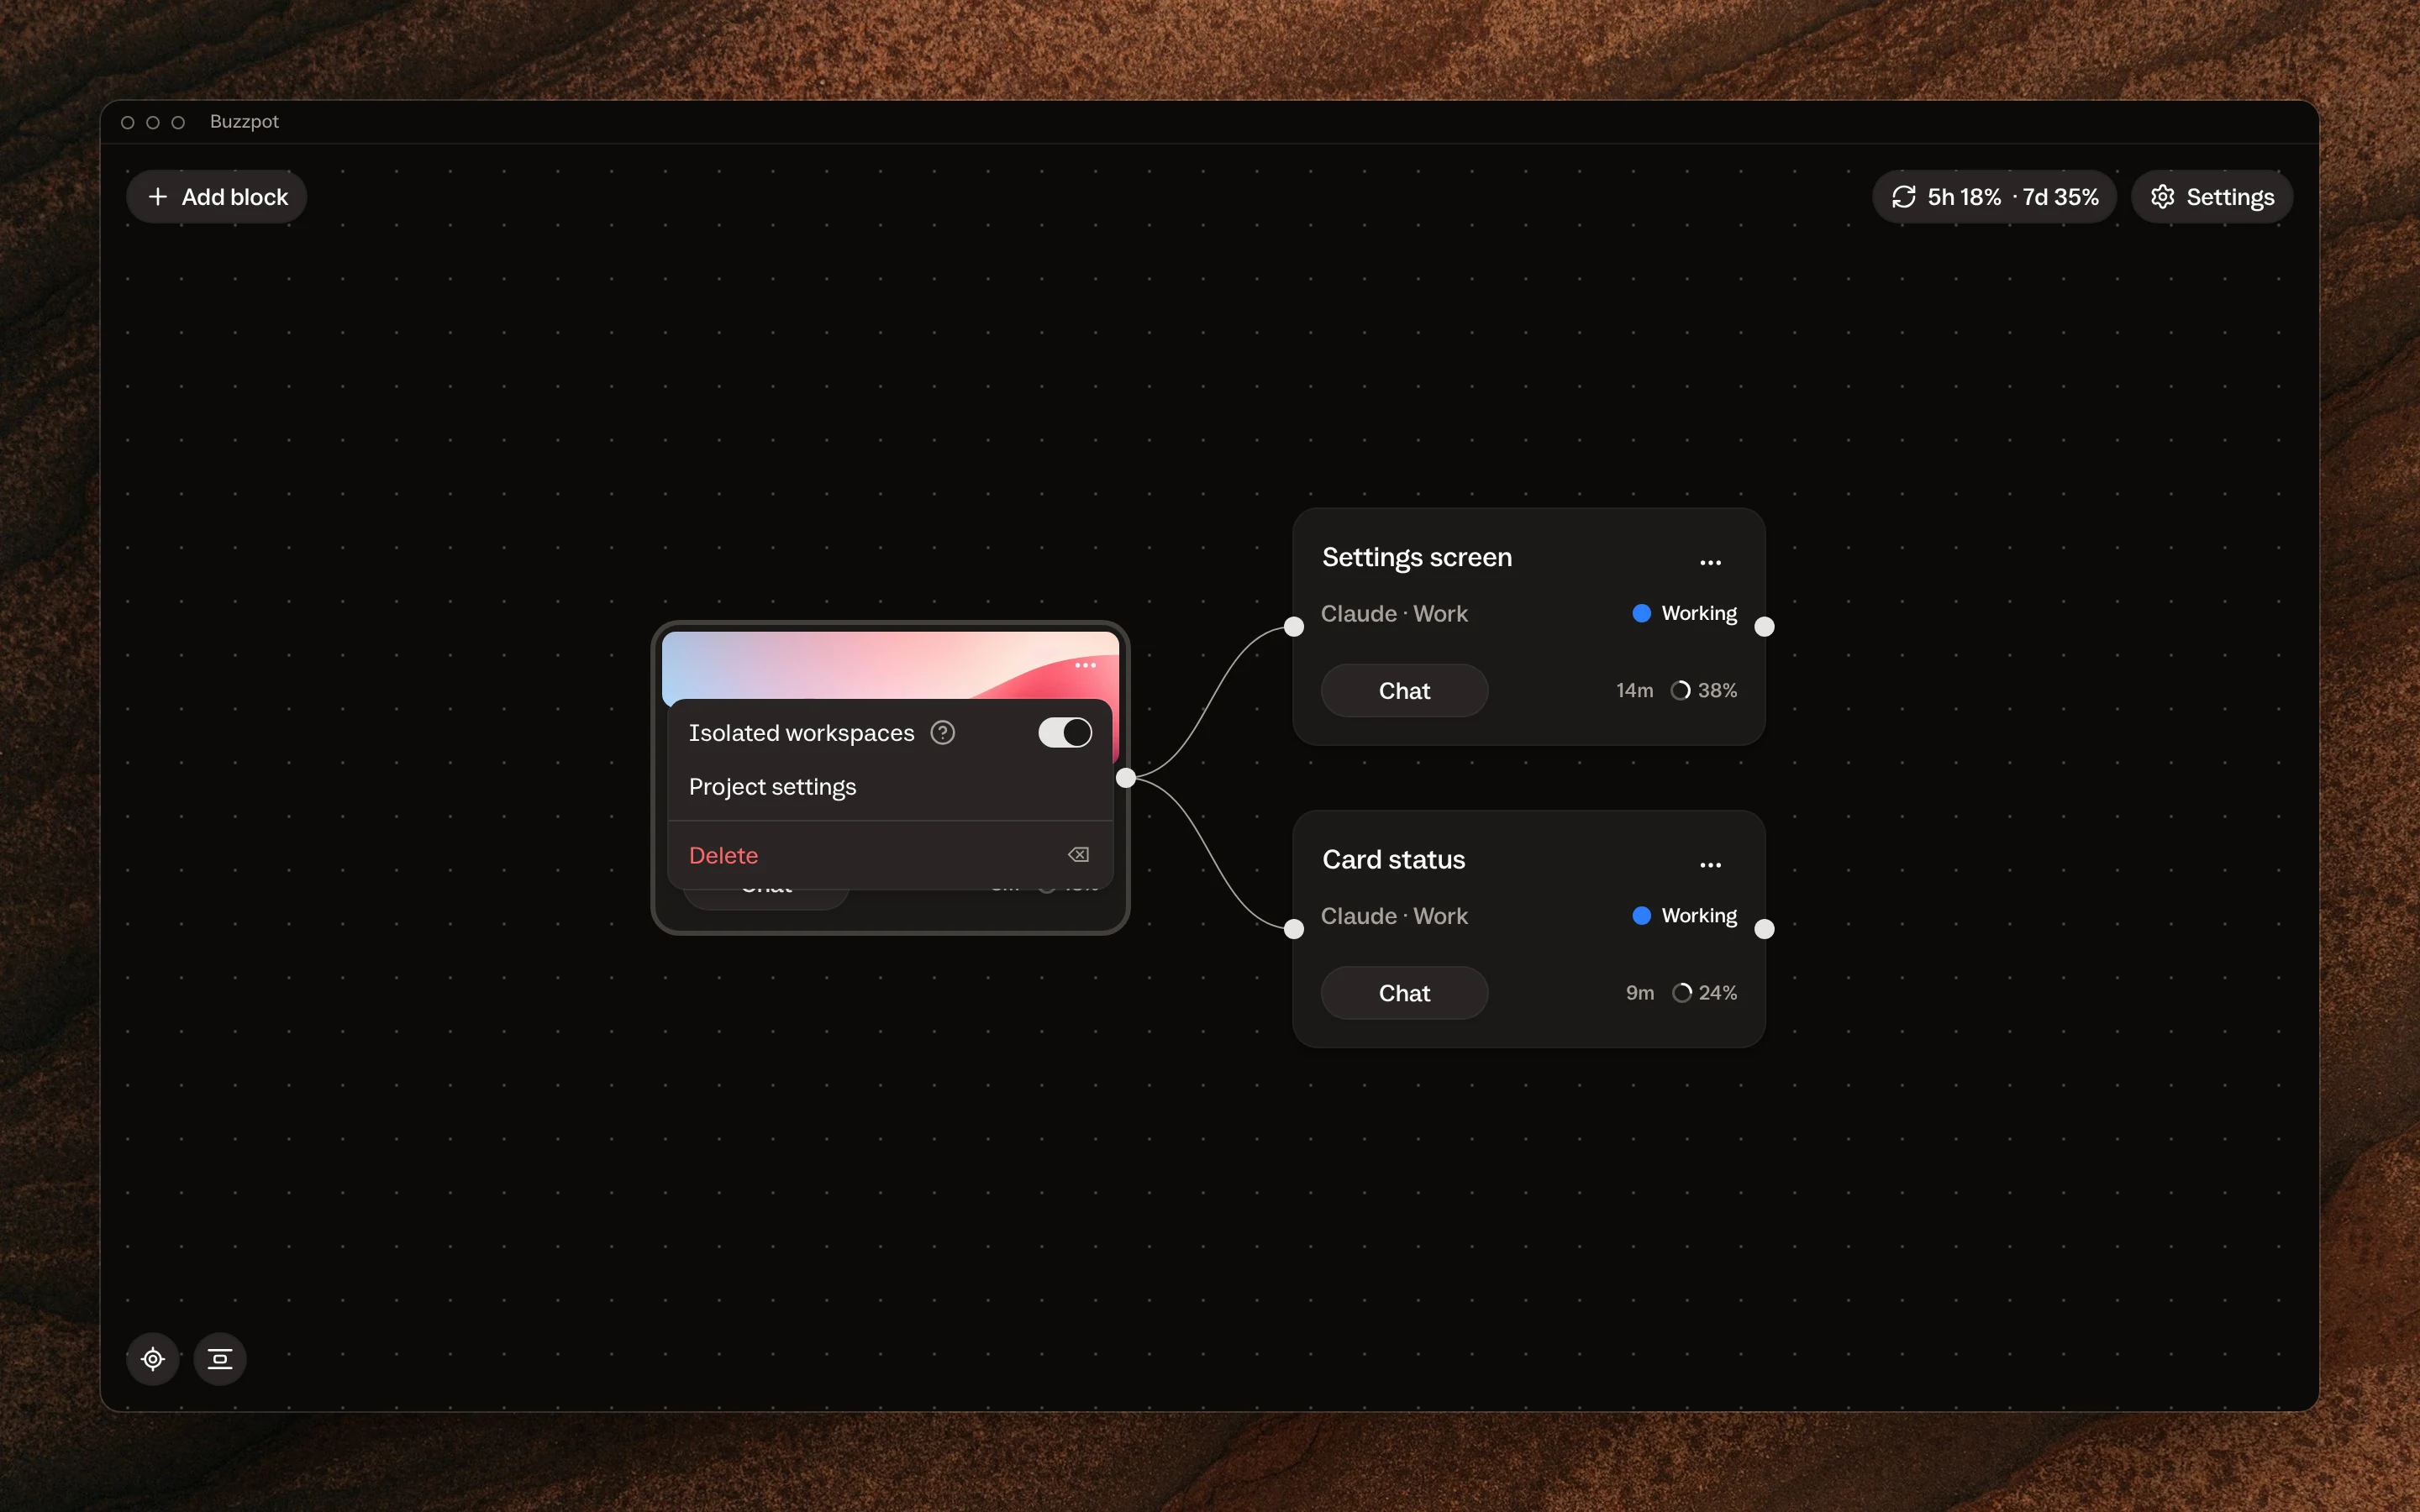Open the Card status more options menu
This screenshot has width=2420, height=1512.
pyautogui.click(x=1710, y=865)
